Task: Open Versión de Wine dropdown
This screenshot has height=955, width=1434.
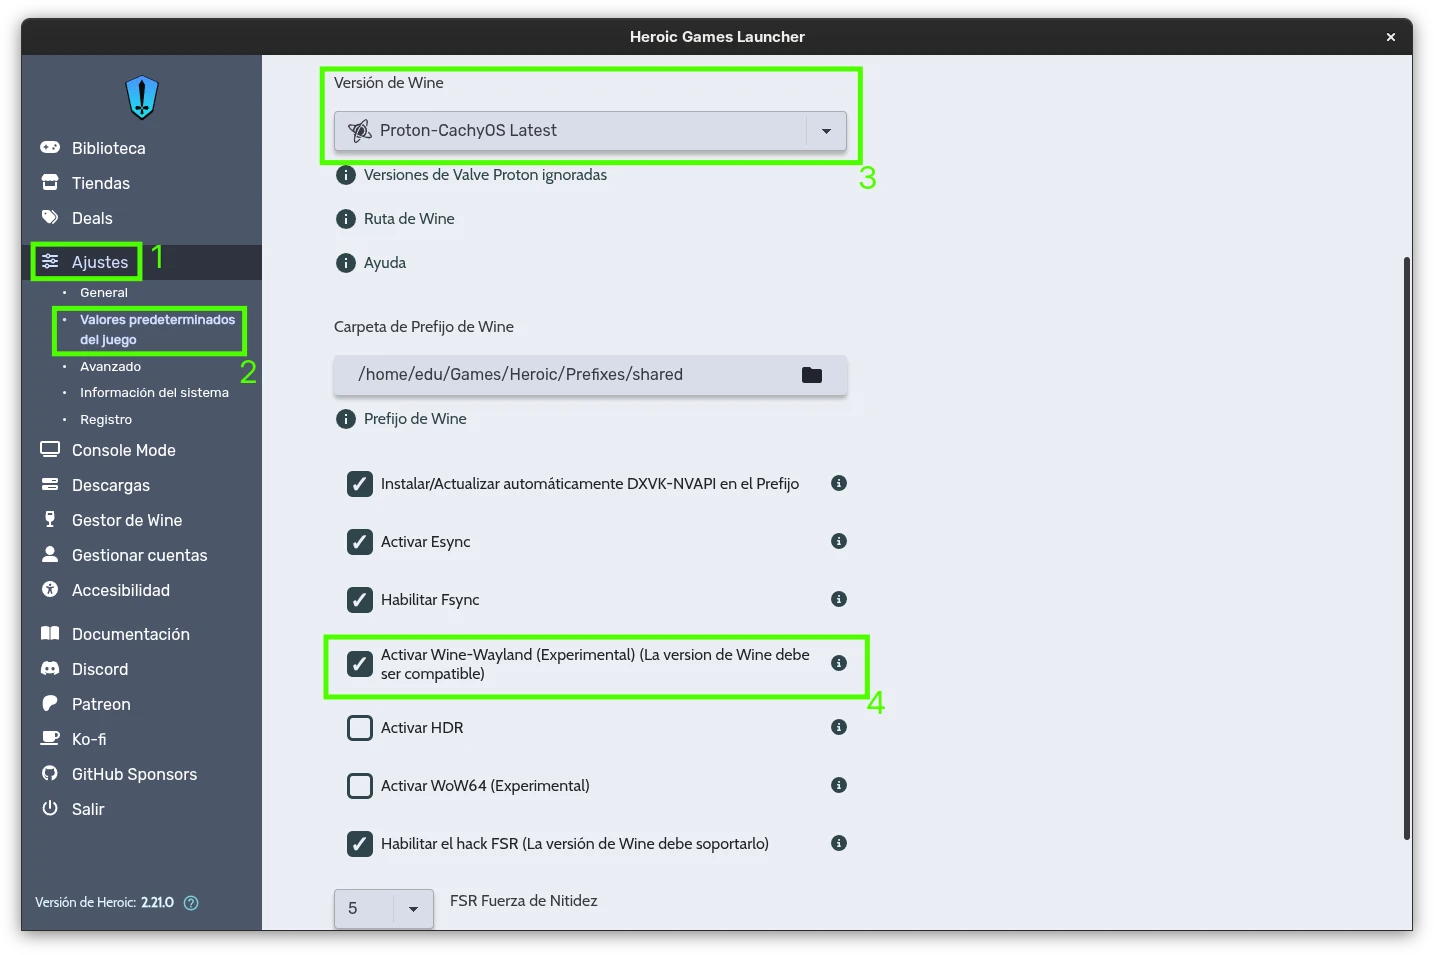Action: click(x=590, y=131)
